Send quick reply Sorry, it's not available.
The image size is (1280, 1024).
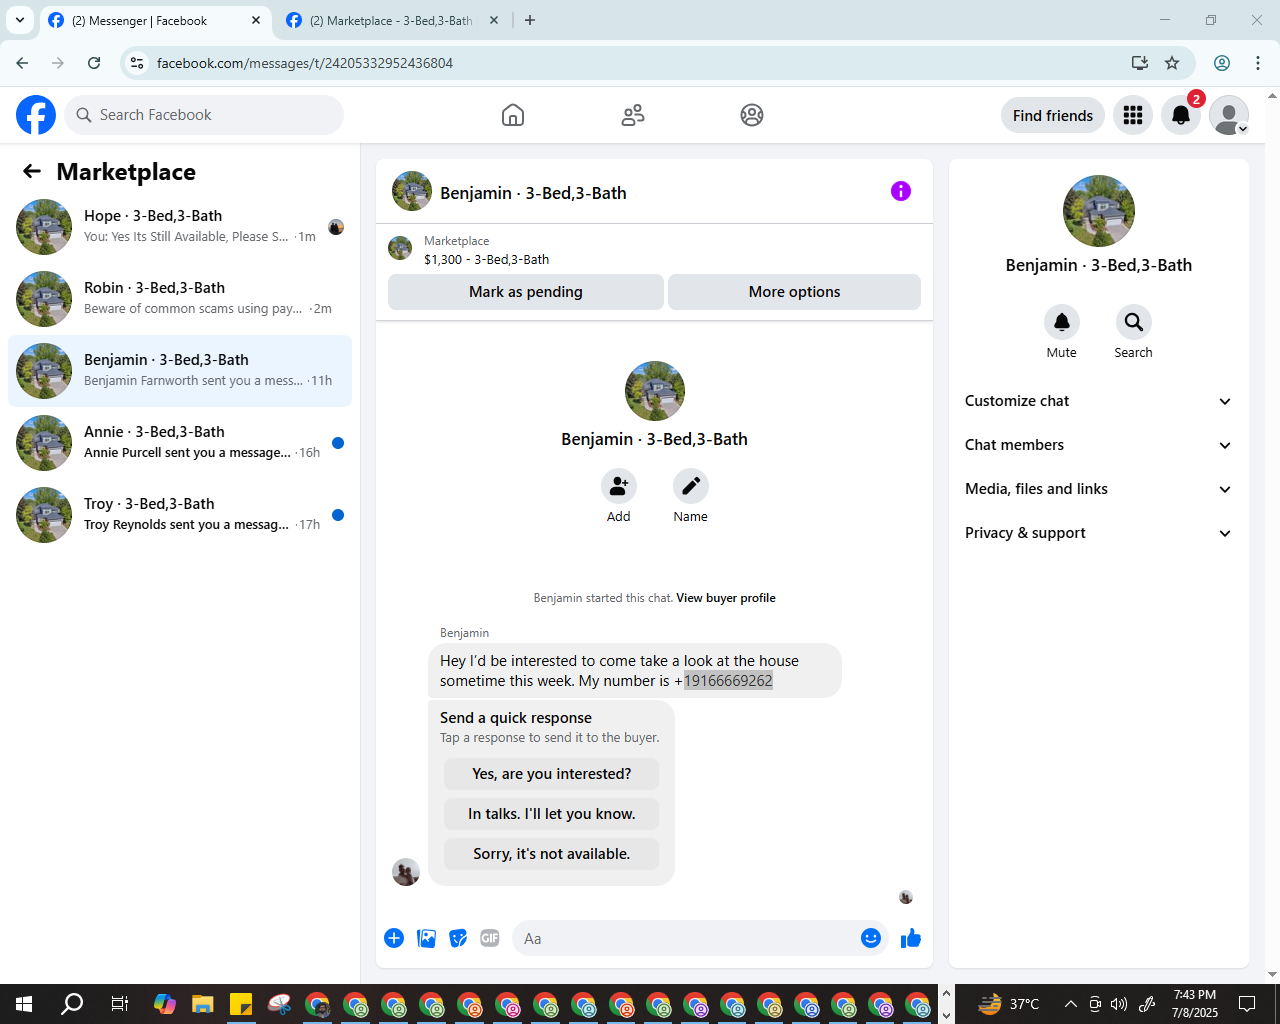pyautogui.click(x=552, y=854)
